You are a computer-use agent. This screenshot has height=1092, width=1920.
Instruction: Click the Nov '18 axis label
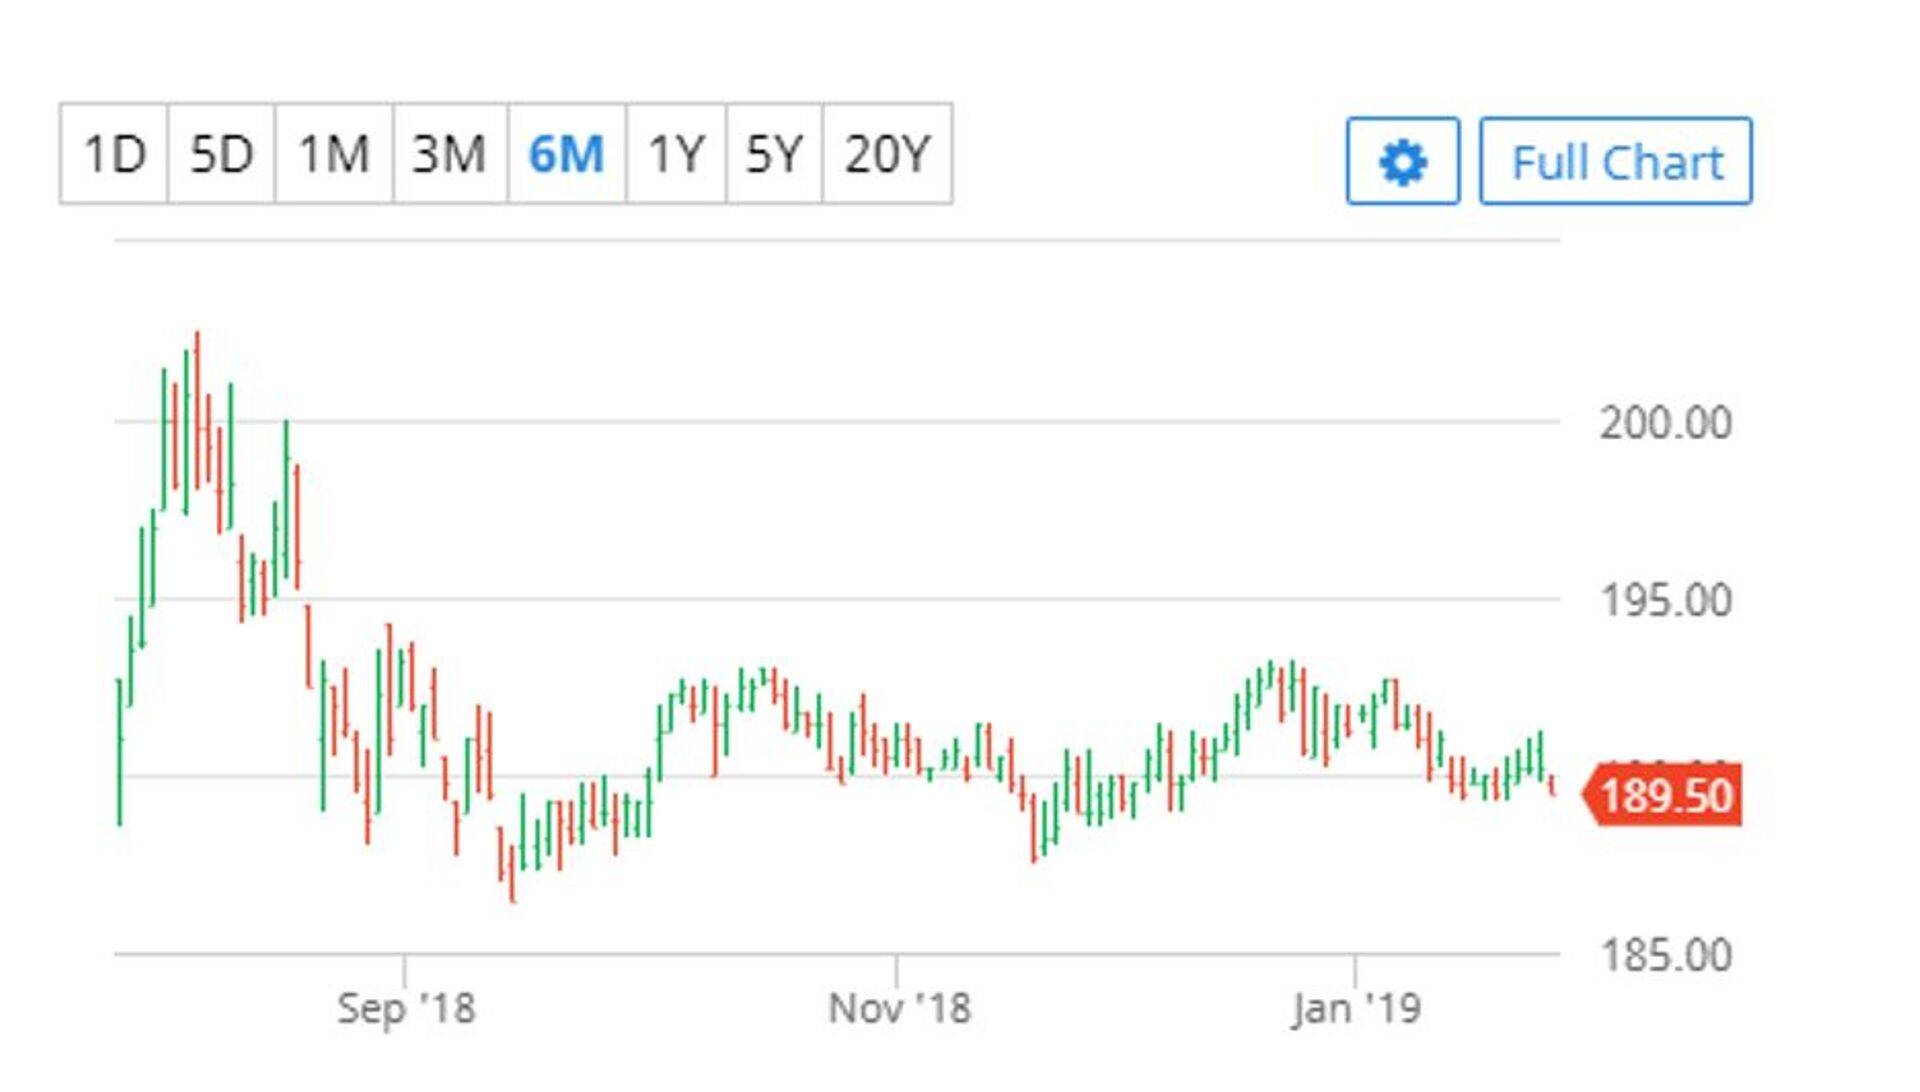click(899, 1008)
